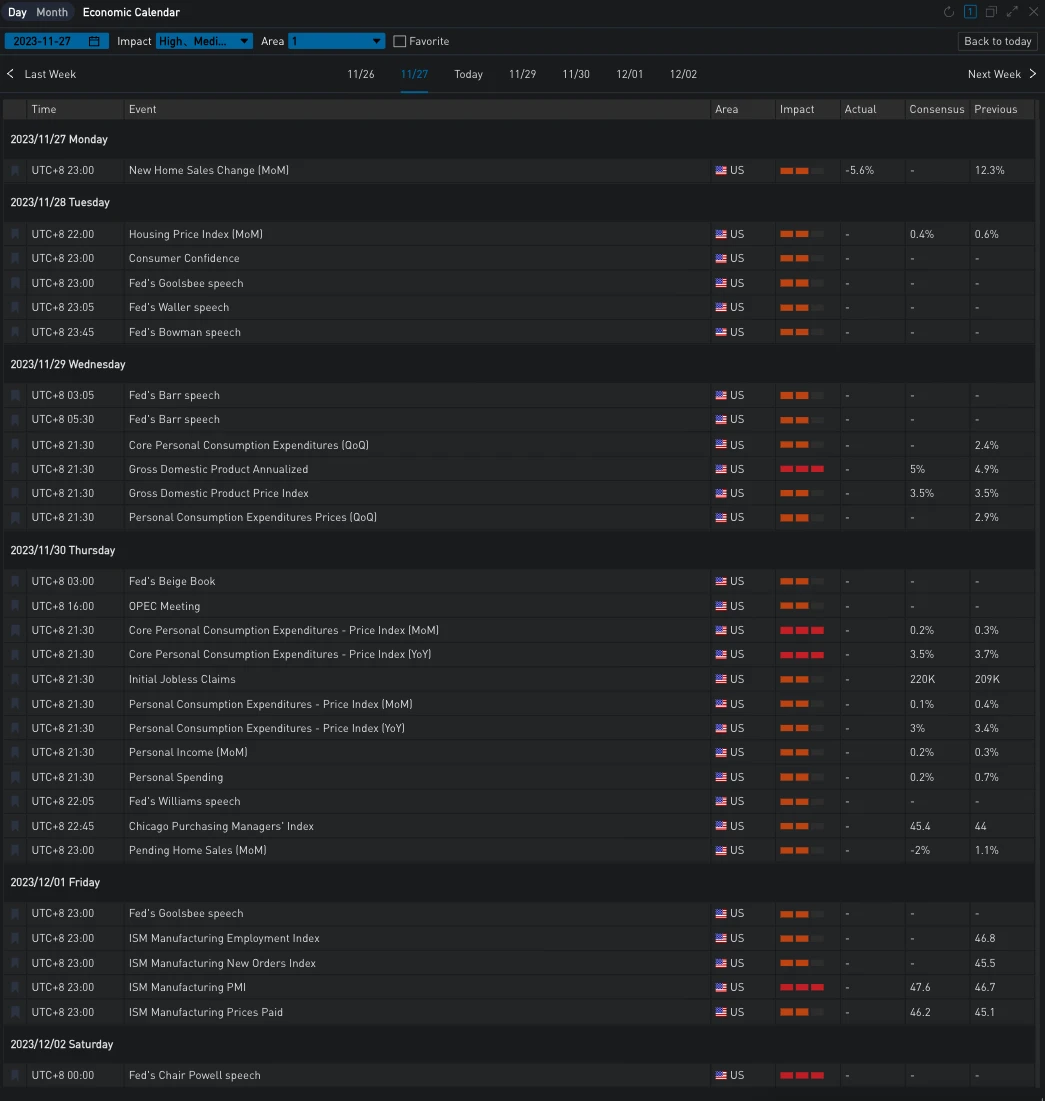Switch to Month view toggle
The width and height of the screenshot is (1045, 1101).
52,12
